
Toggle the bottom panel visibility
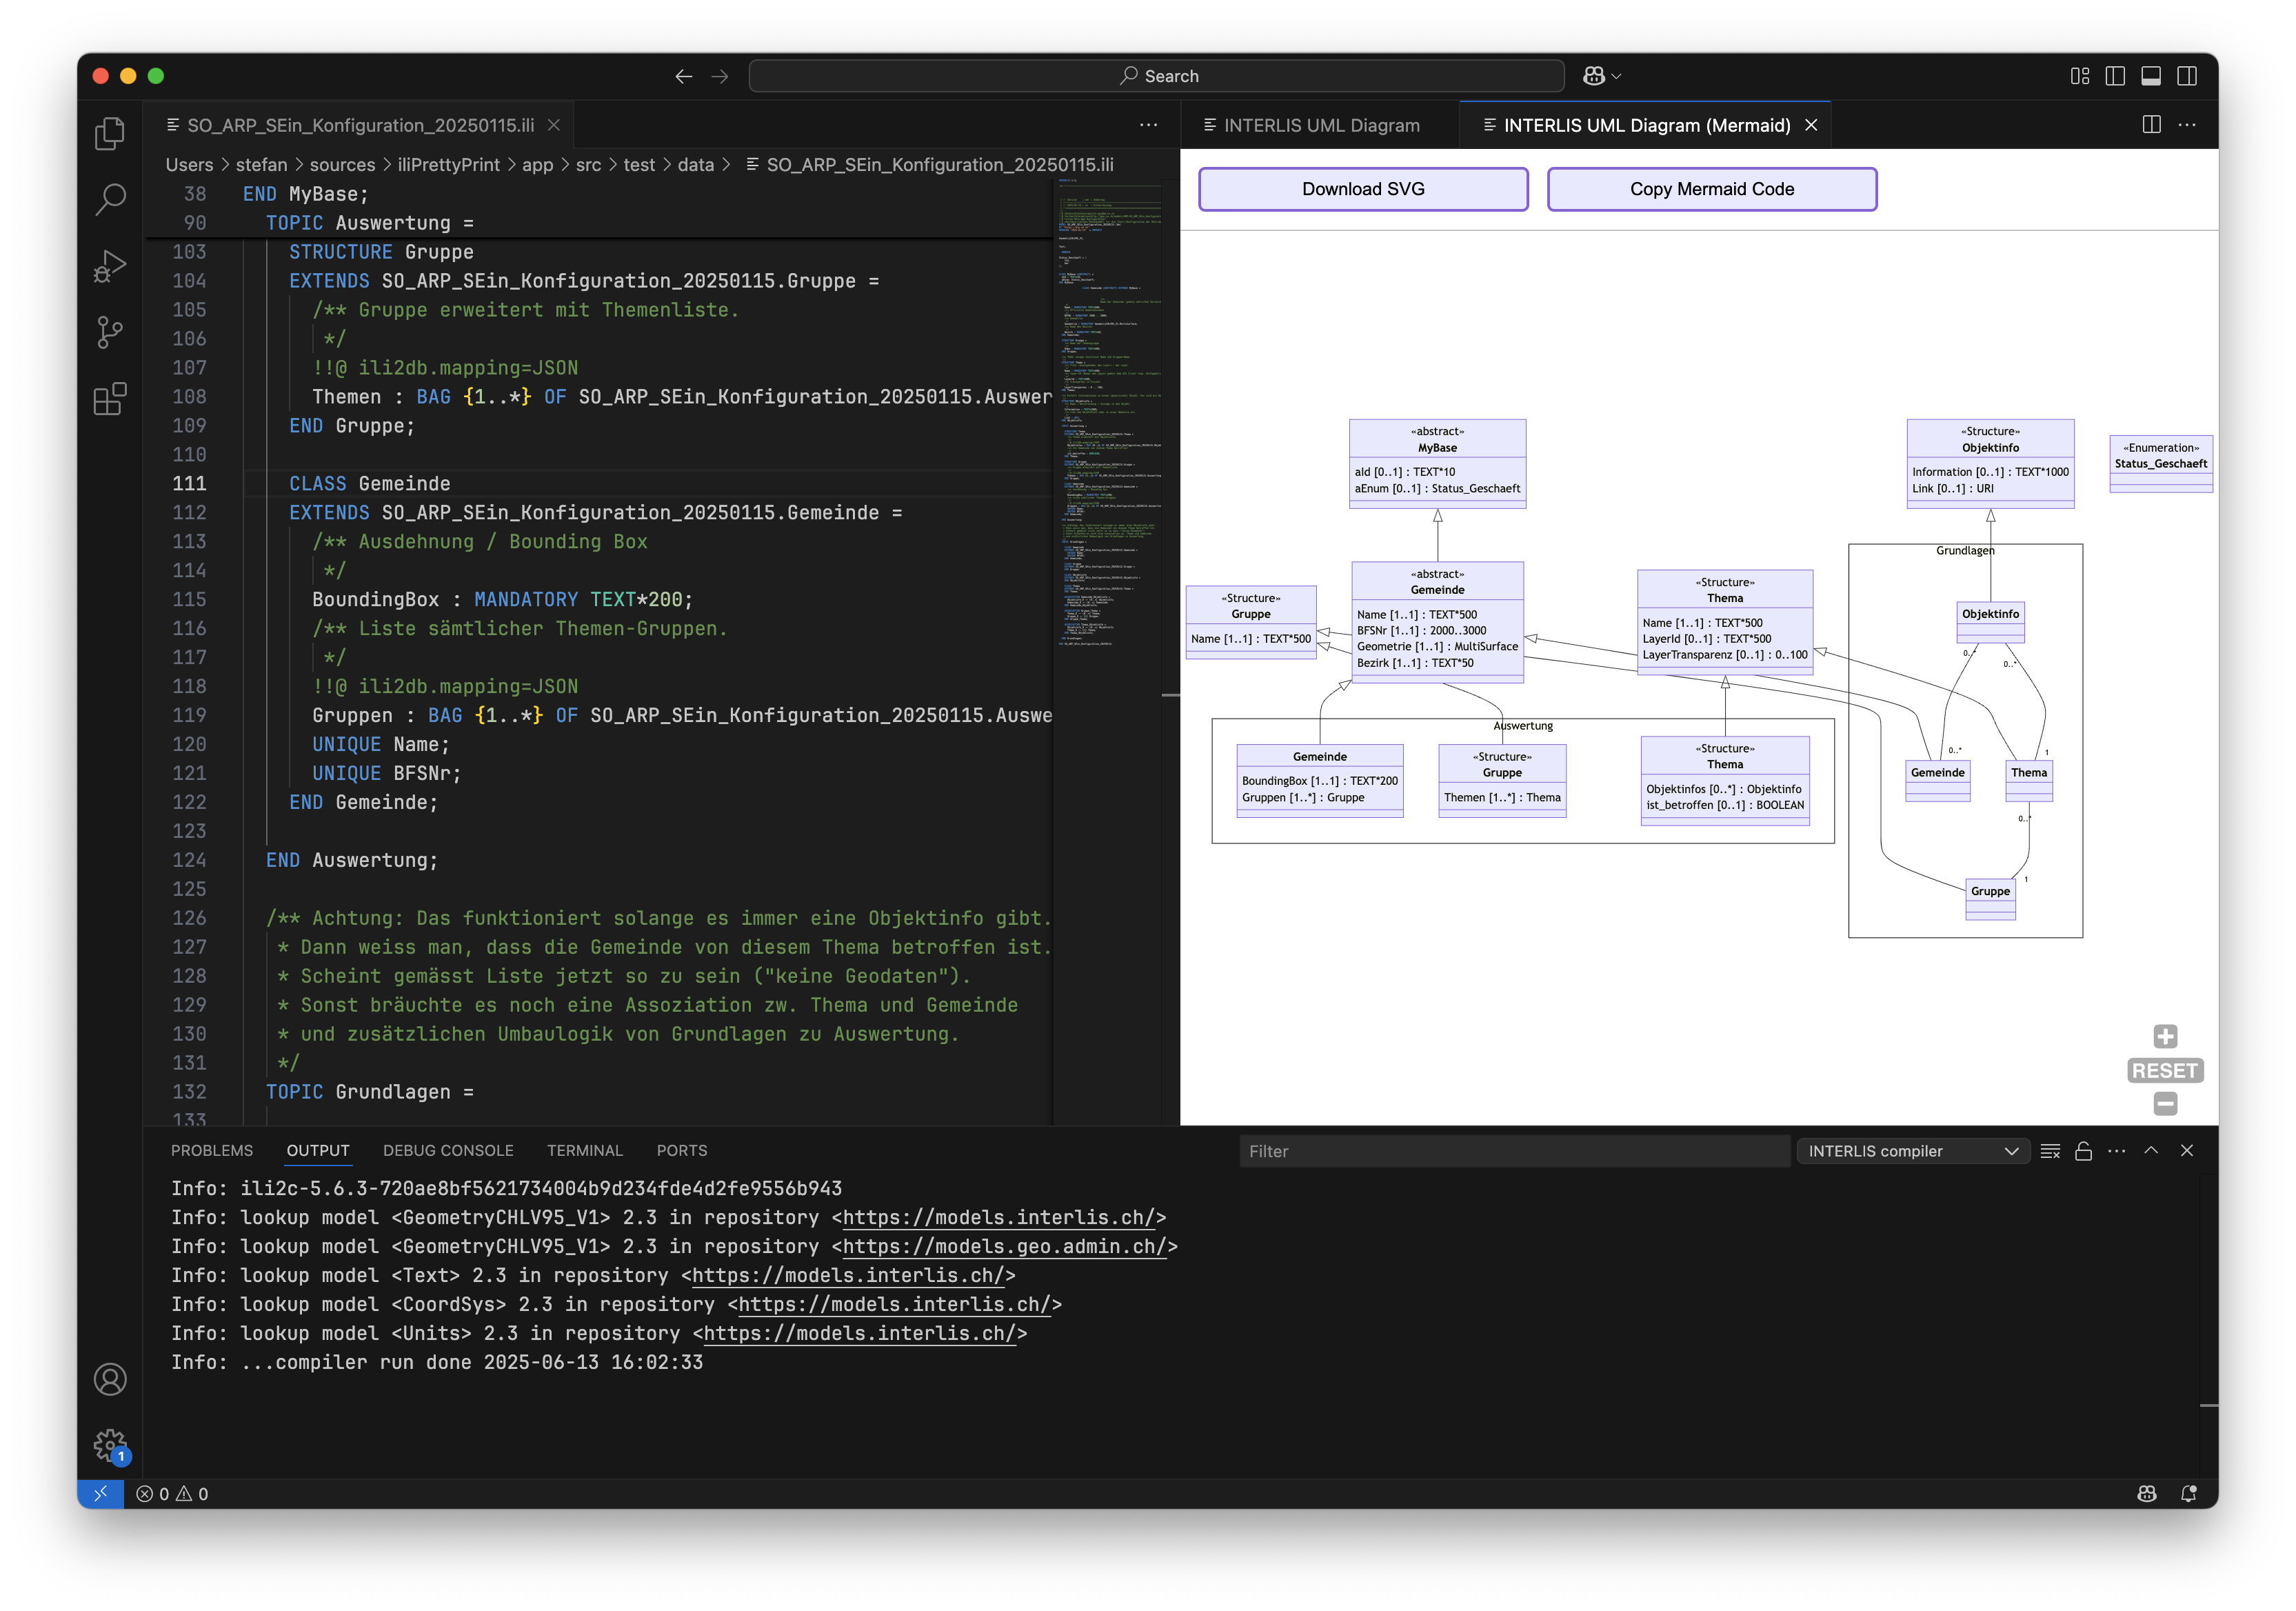2151,76
